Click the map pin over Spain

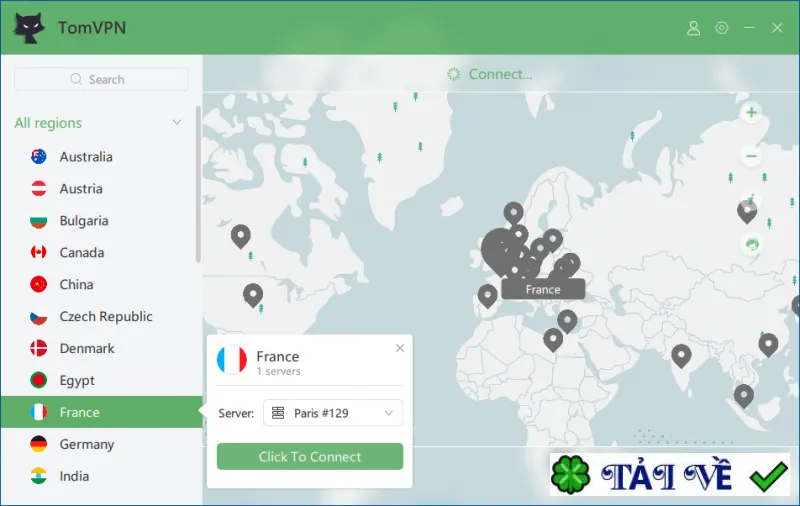(x=487, y=296)
